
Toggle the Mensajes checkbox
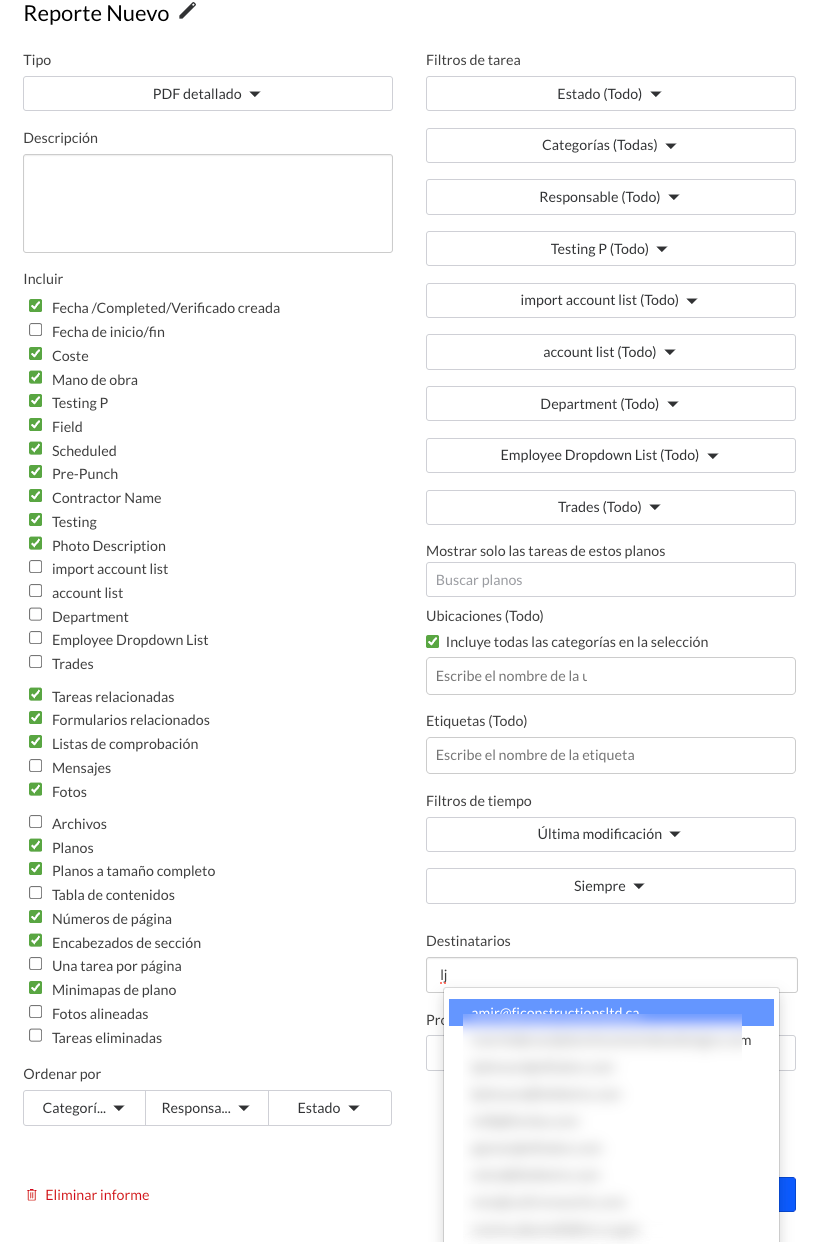point(36,767)
